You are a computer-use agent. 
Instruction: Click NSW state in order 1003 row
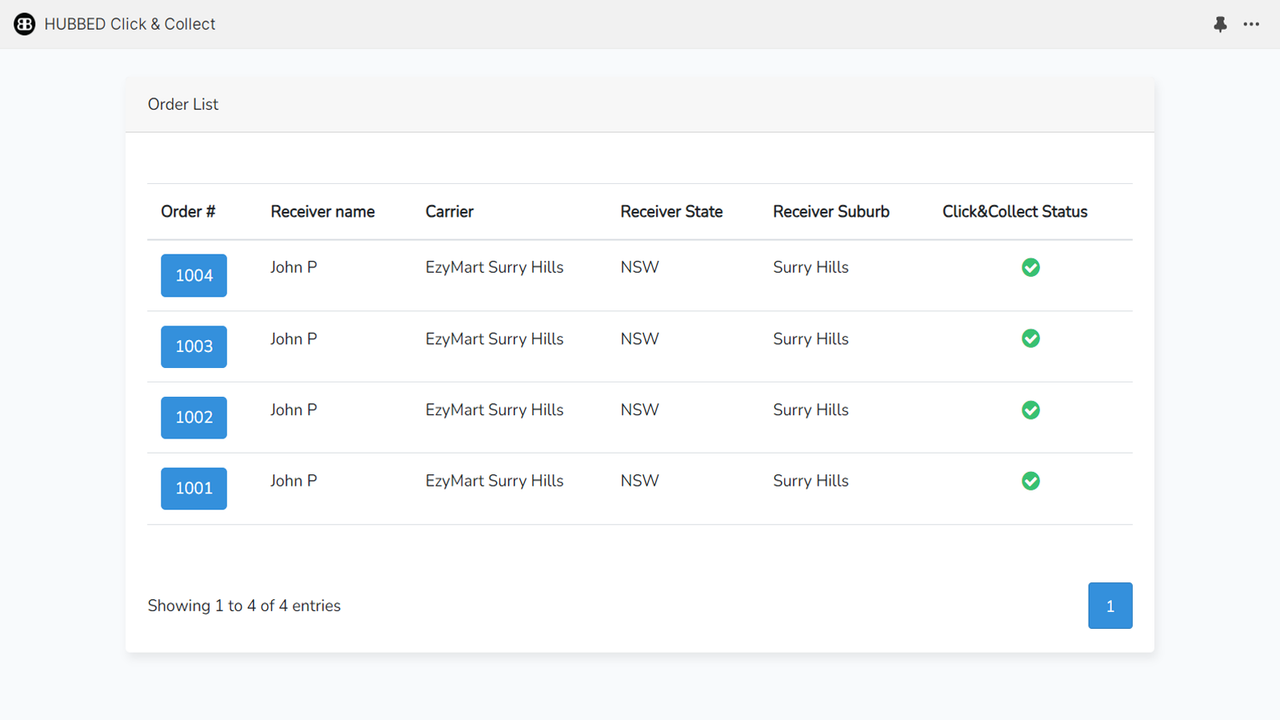pyautogui.click(x=640, y=339)
